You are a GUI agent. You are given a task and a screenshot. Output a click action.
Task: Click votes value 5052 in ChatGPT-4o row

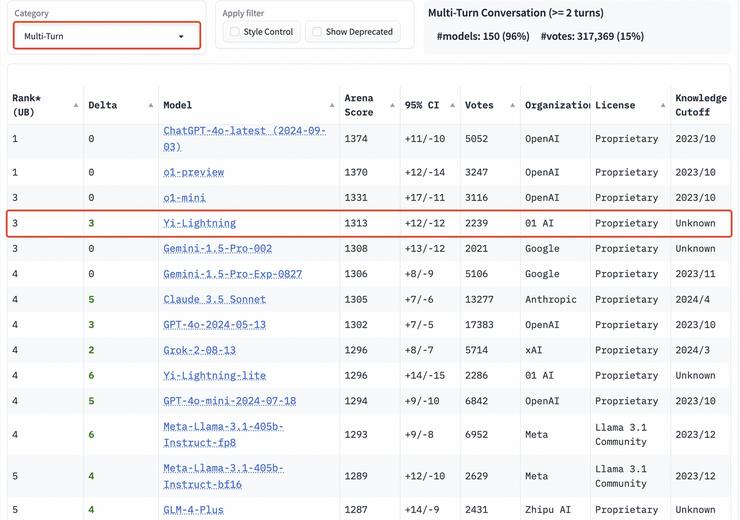click(x=476, y=139)
